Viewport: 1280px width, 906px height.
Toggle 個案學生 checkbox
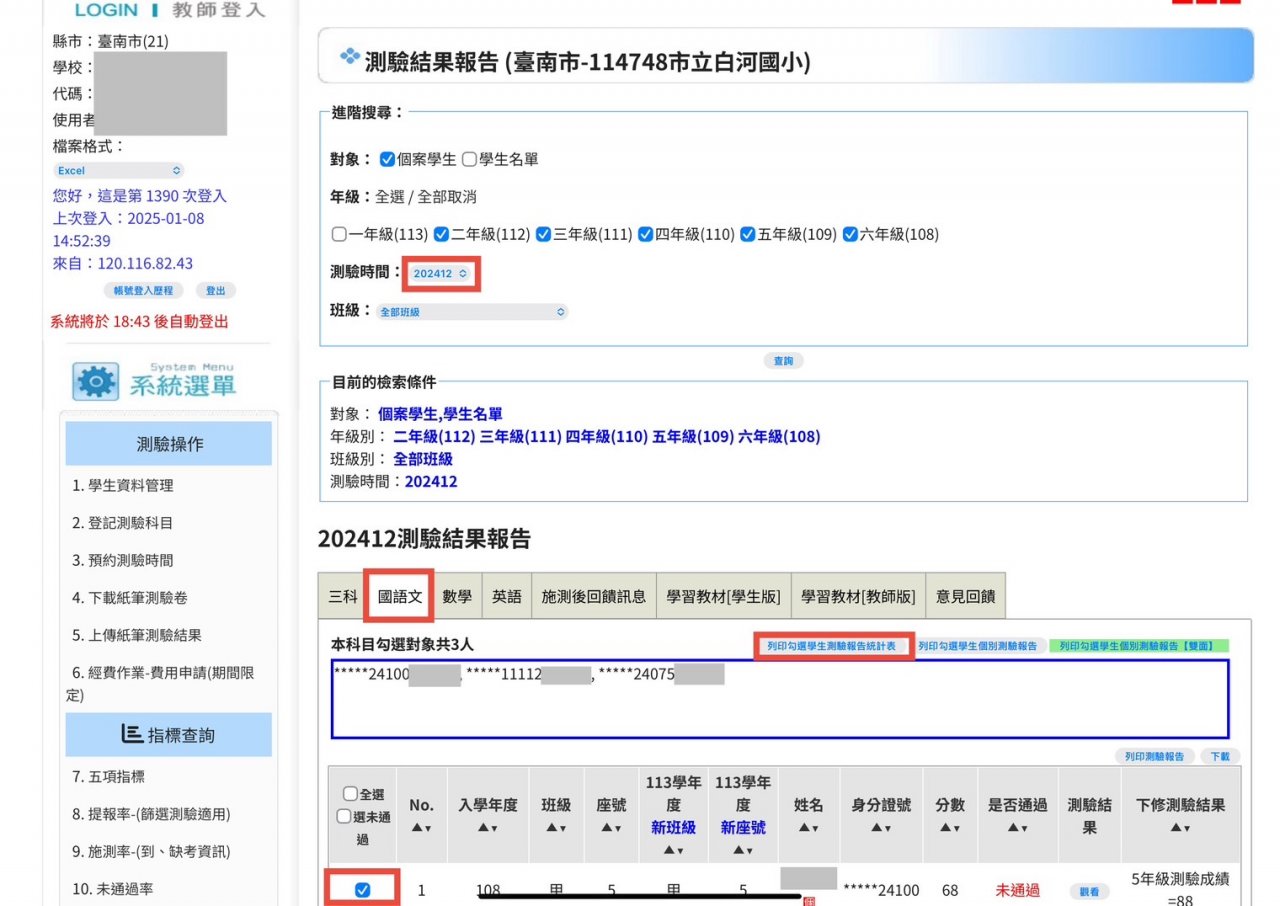click(x=388, y=159)
